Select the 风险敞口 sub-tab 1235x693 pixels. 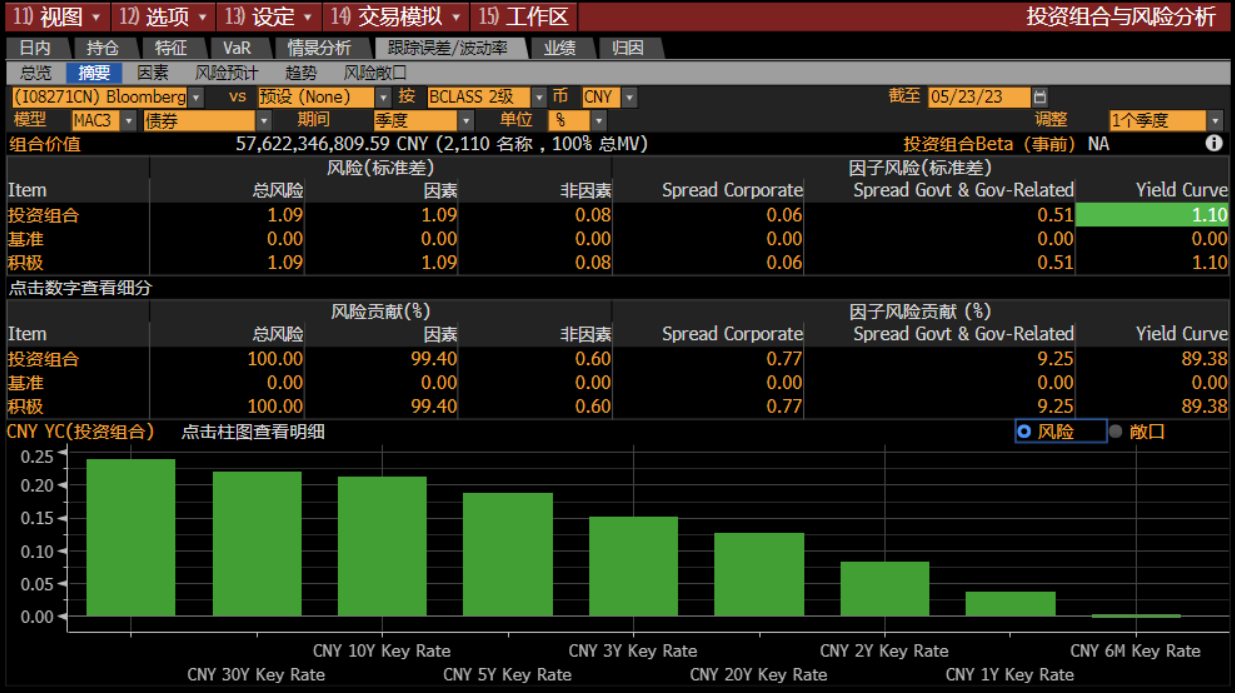(375, 73)
